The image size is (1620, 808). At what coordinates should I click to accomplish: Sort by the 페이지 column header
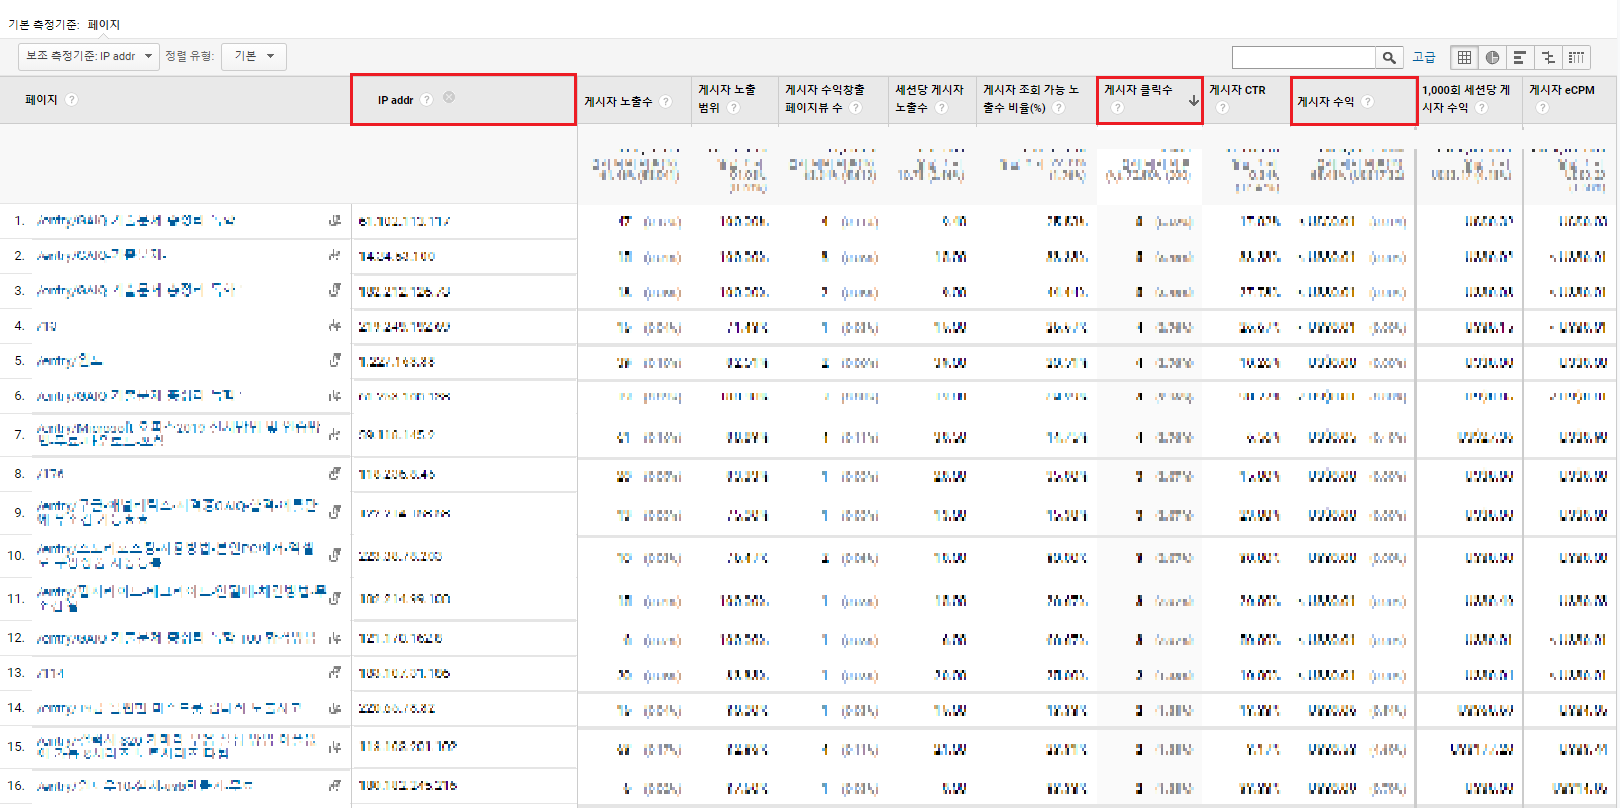click(x=42, y=100)
